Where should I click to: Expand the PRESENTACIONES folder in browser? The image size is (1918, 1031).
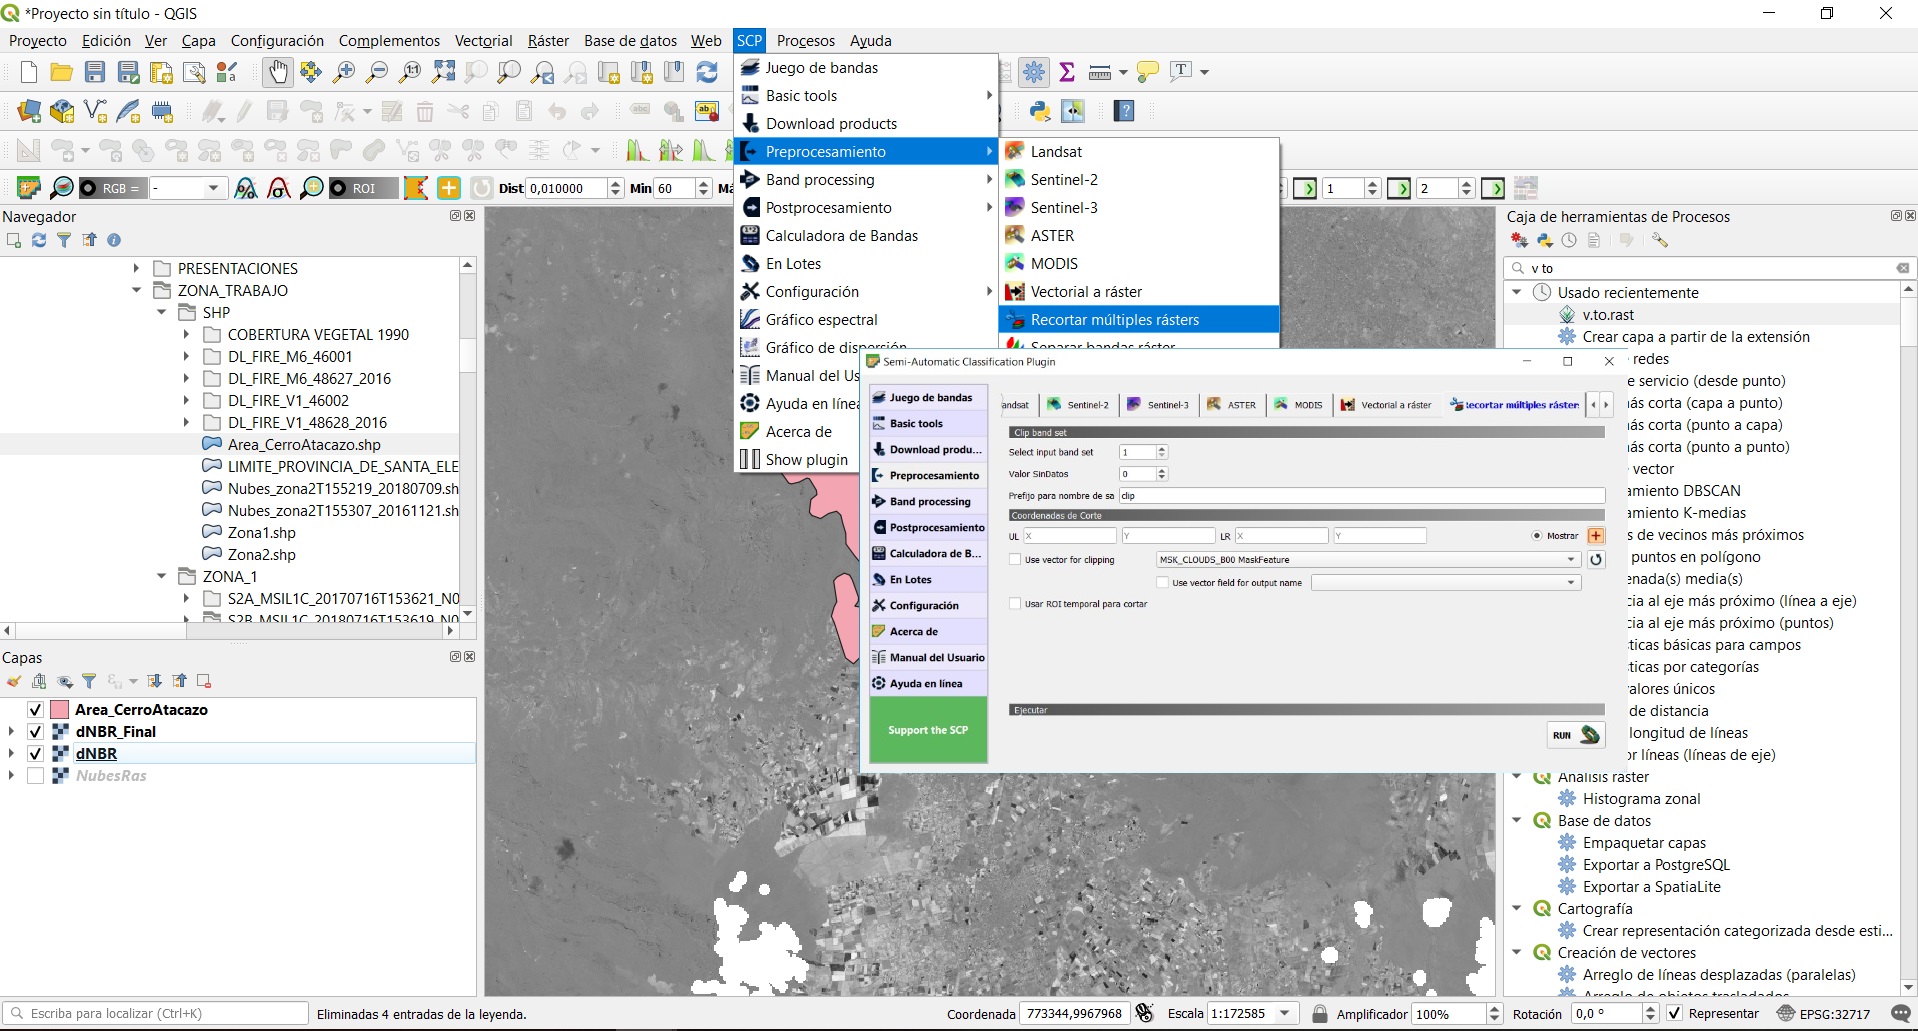coord(137,268)
